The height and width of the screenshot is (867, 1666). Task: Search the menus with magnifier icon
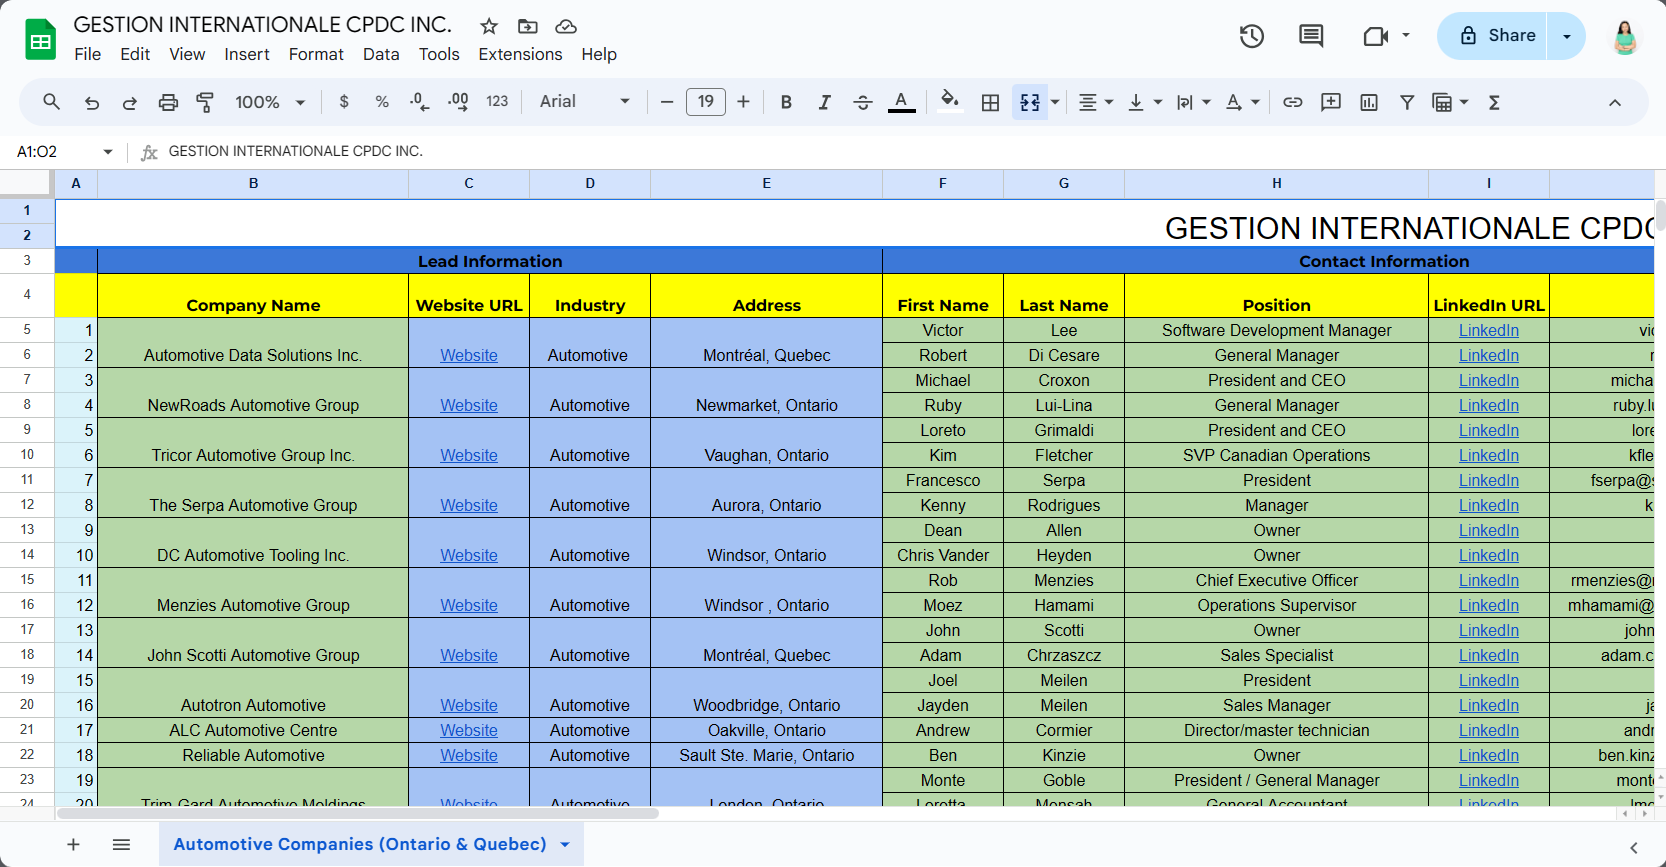point(52,102)
